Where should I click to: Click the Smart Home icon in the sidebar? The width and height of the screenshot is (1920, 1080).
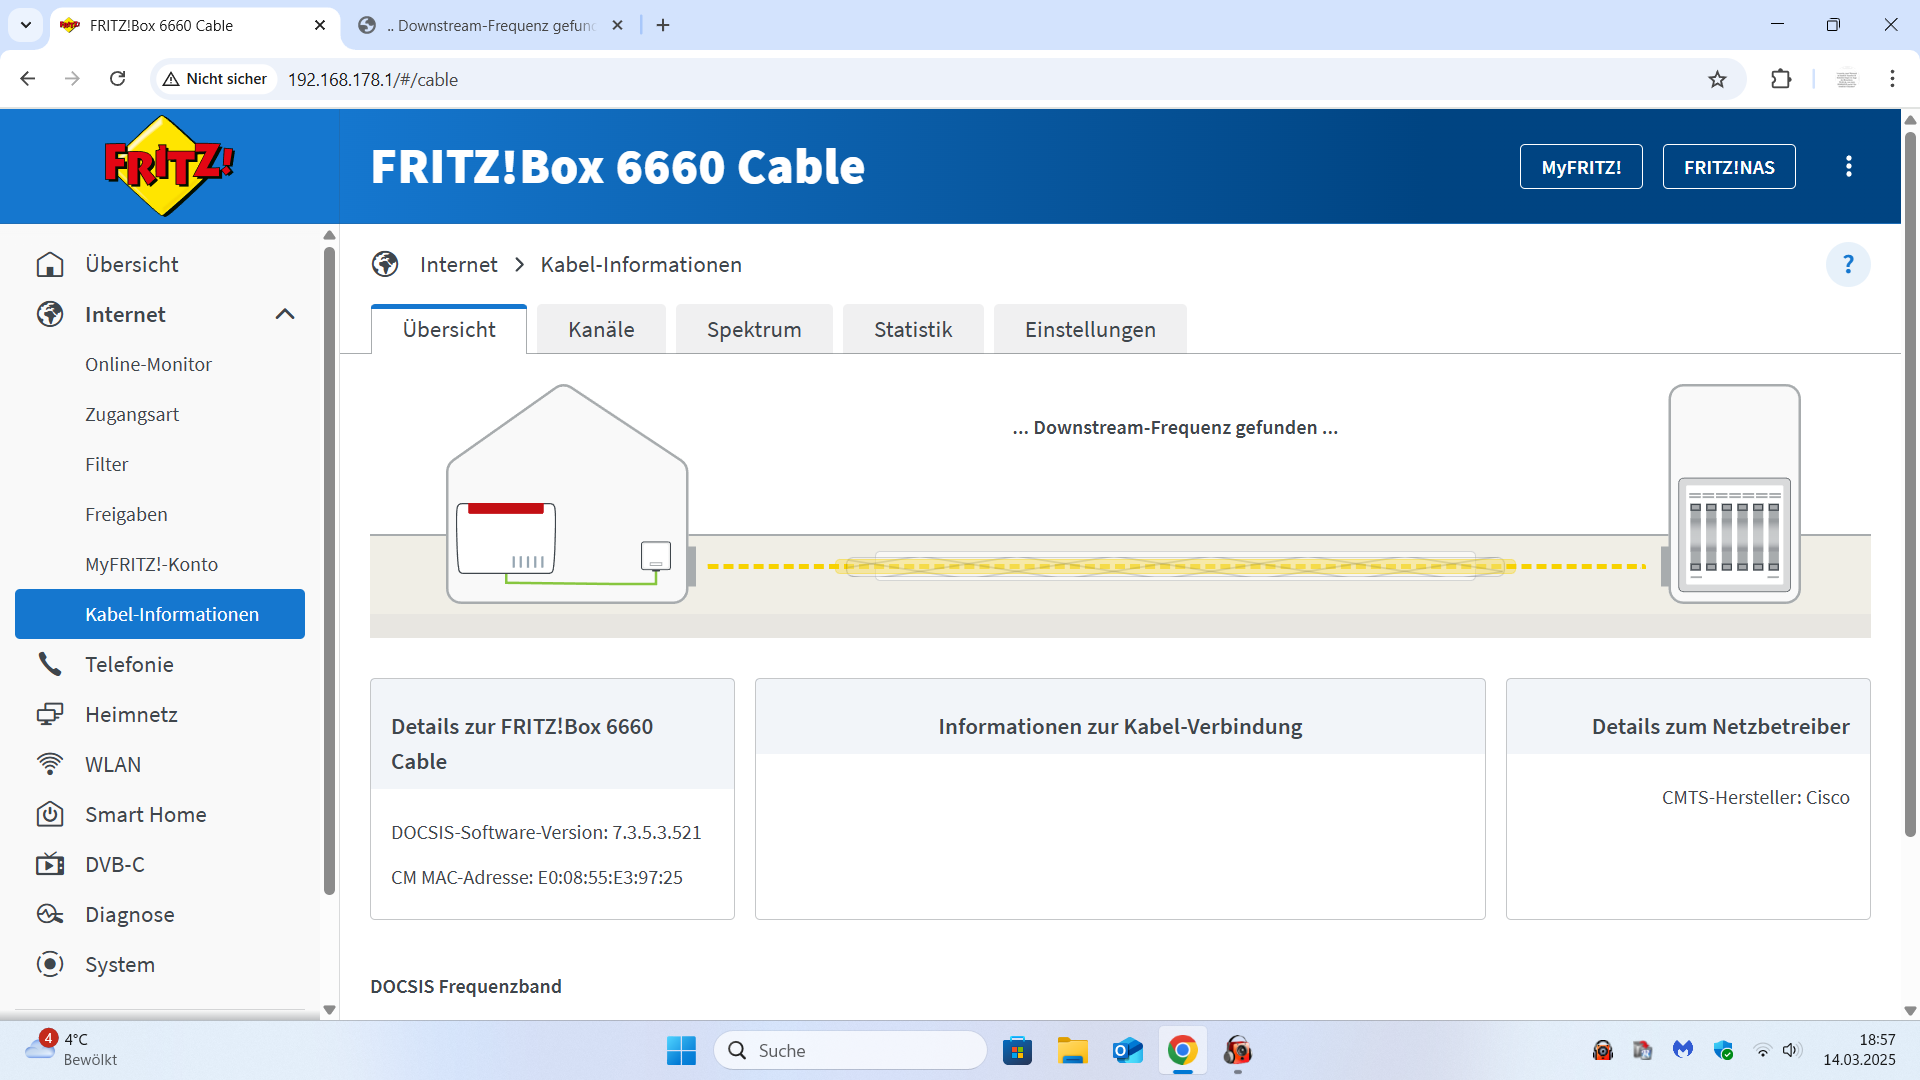point(49,814)
